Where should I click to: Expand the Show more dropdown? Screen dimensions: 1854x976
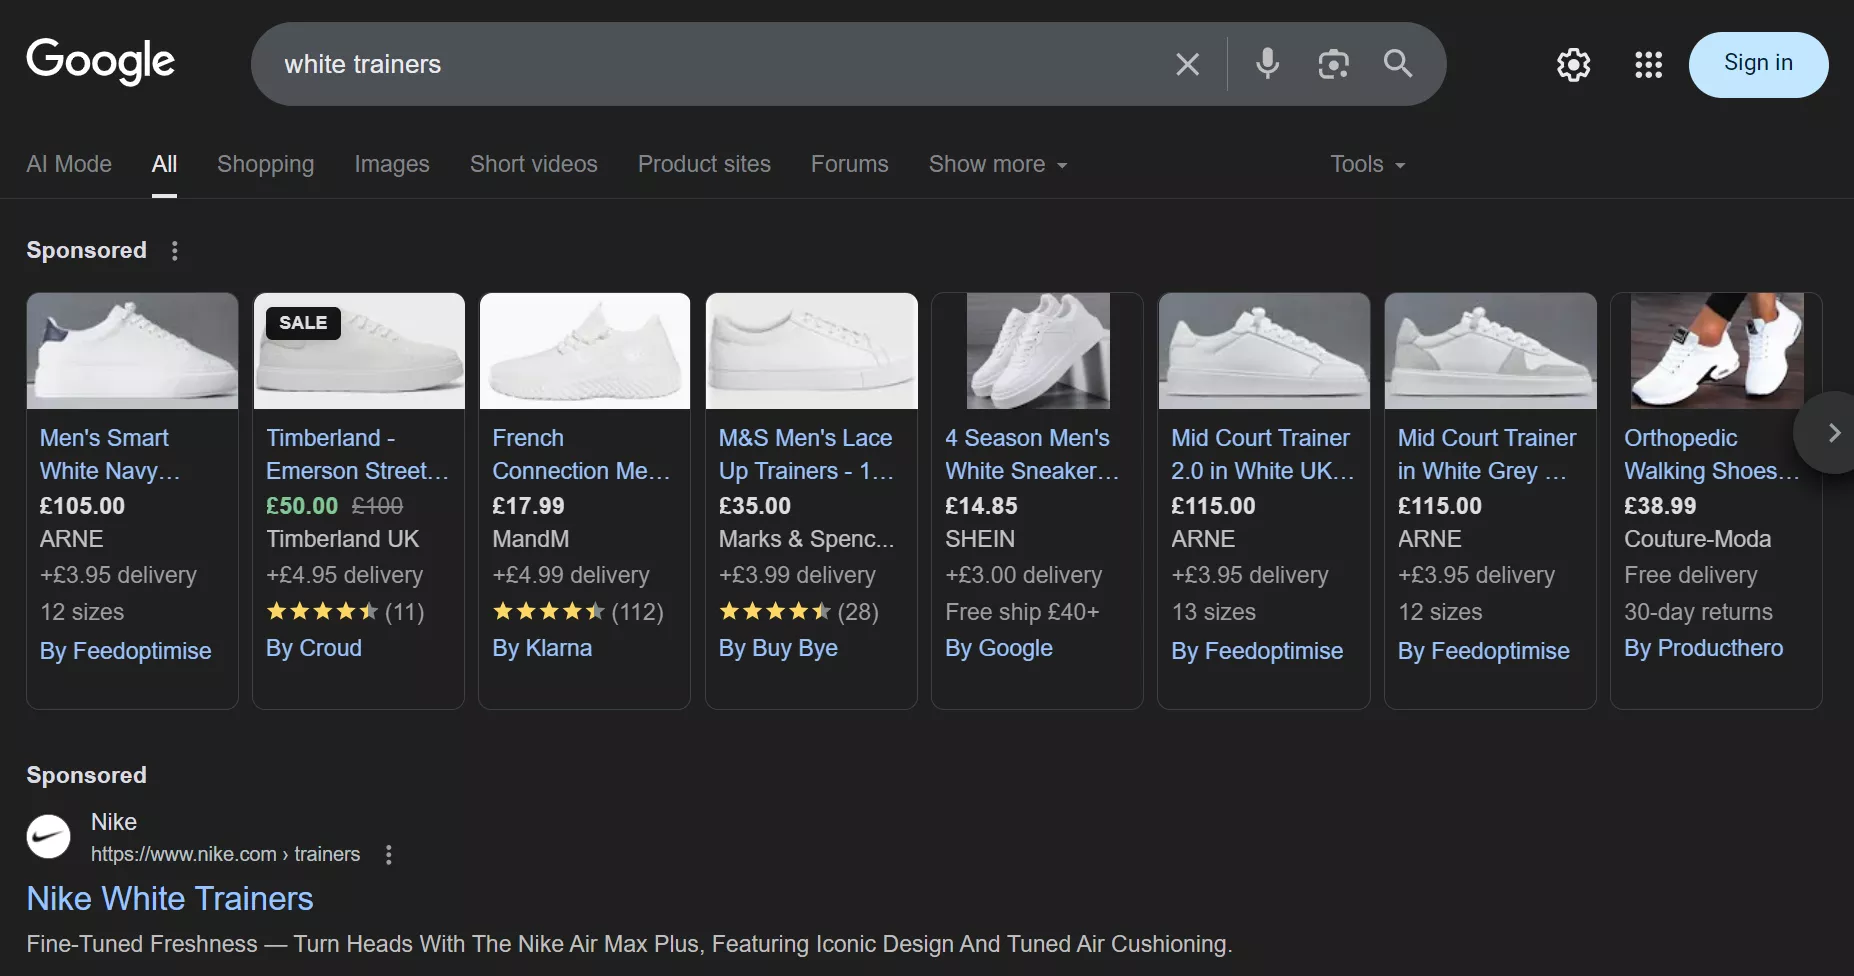(x=998, y=164)
